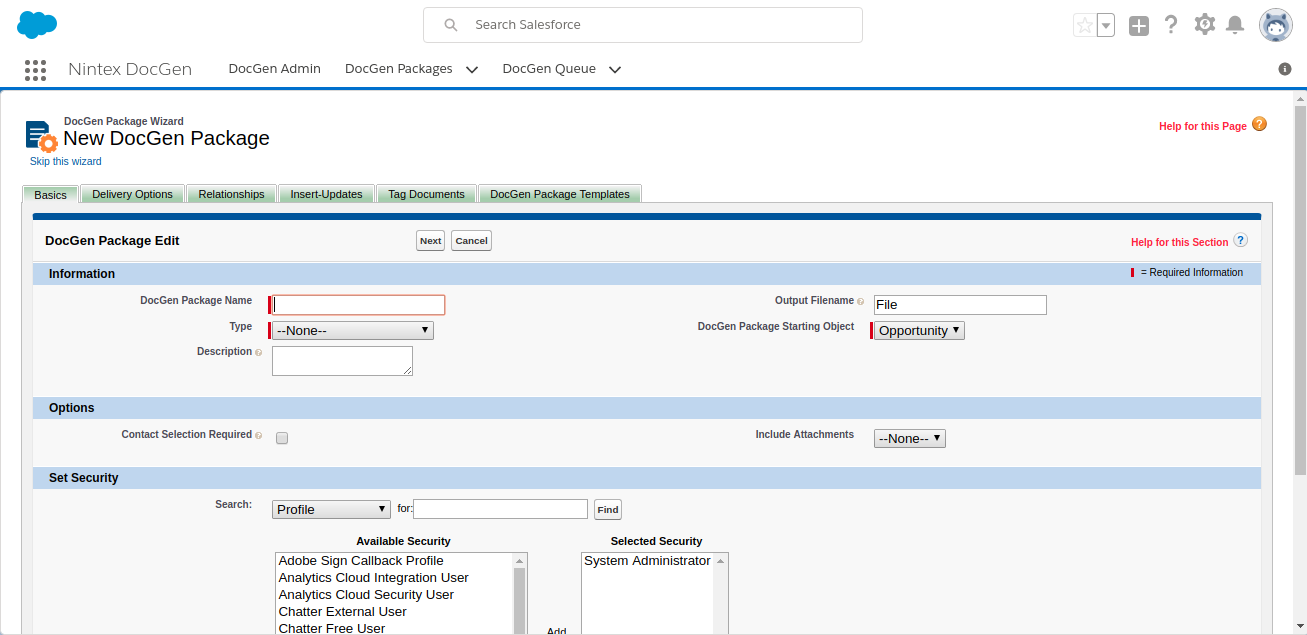Click the Salesforce cloud logo
Image resolution: width=1307 pixels, height=635 pixels.
[37, 25]
